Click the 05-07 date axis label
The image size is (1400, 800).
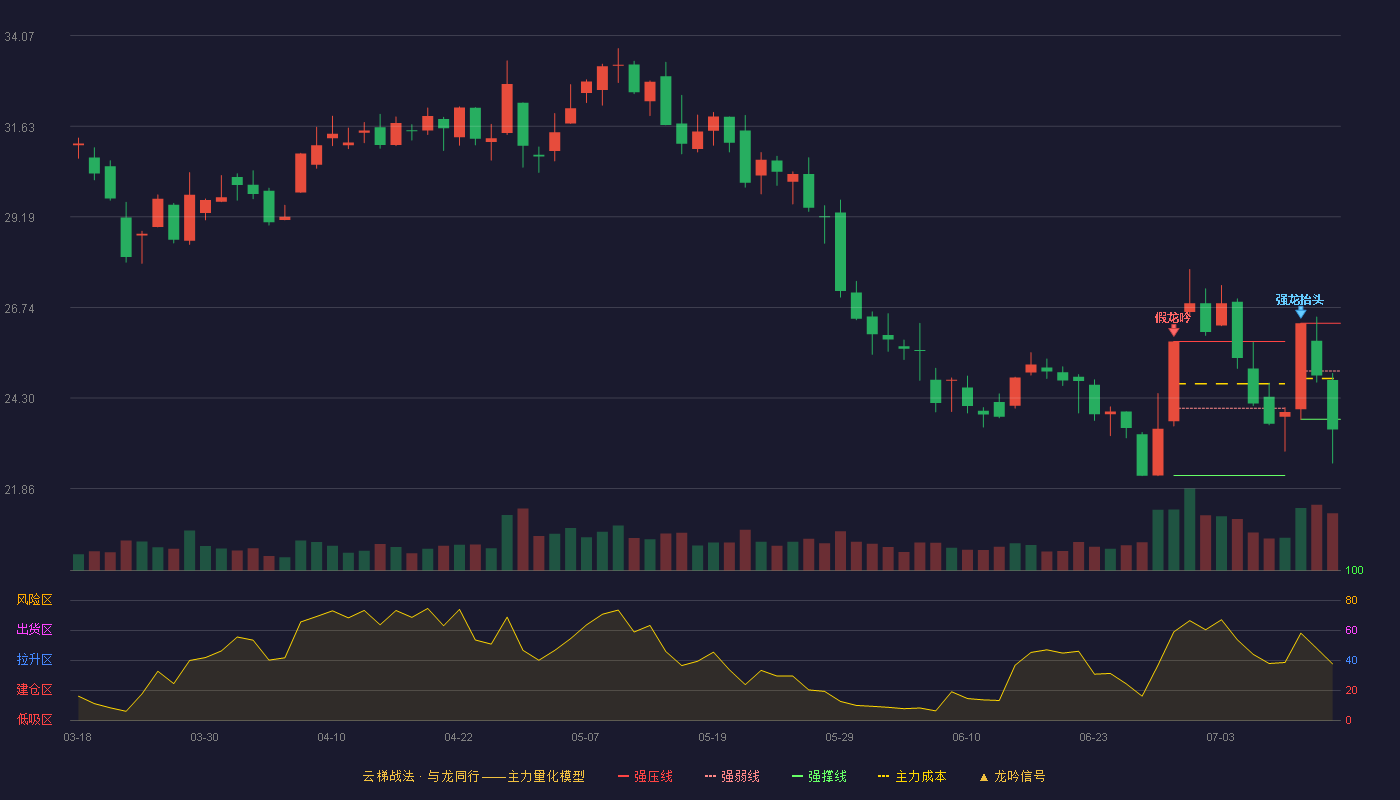click(x=585, y=737)
